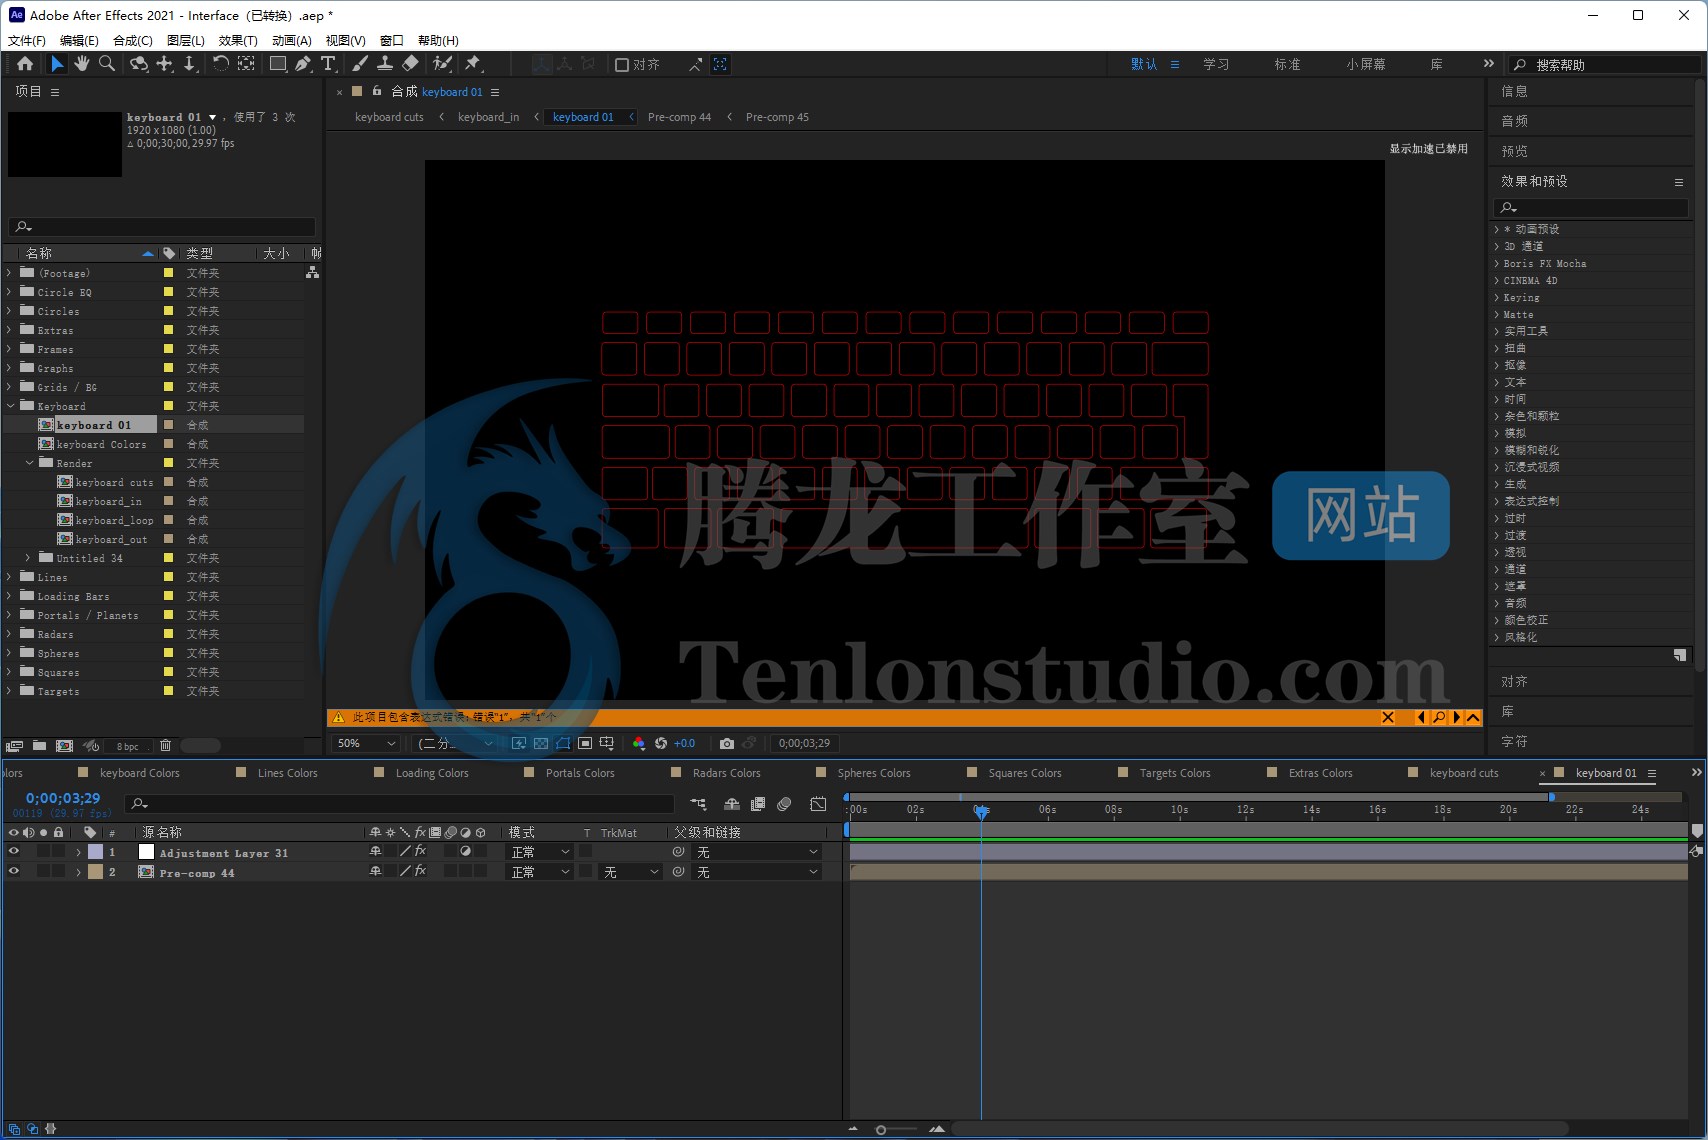Open the 文件(F) menu

point(27,40)
